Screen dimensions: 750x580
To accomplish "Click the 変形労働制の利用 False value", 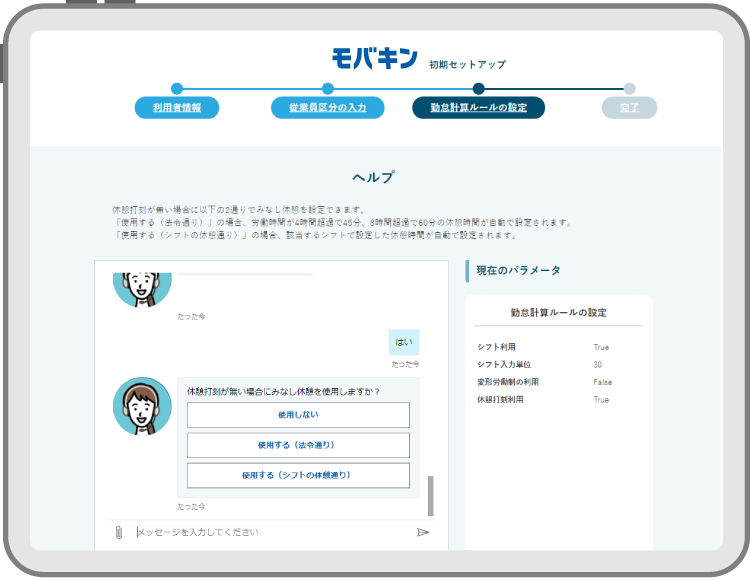I will tap(603, 382).
